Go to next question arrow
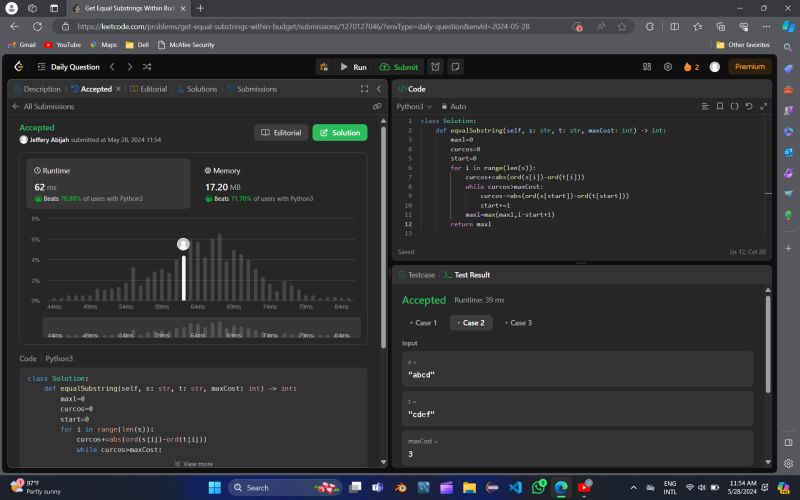Image resolution: width=800 pixels, height=500 pixels. coord(130,67)
